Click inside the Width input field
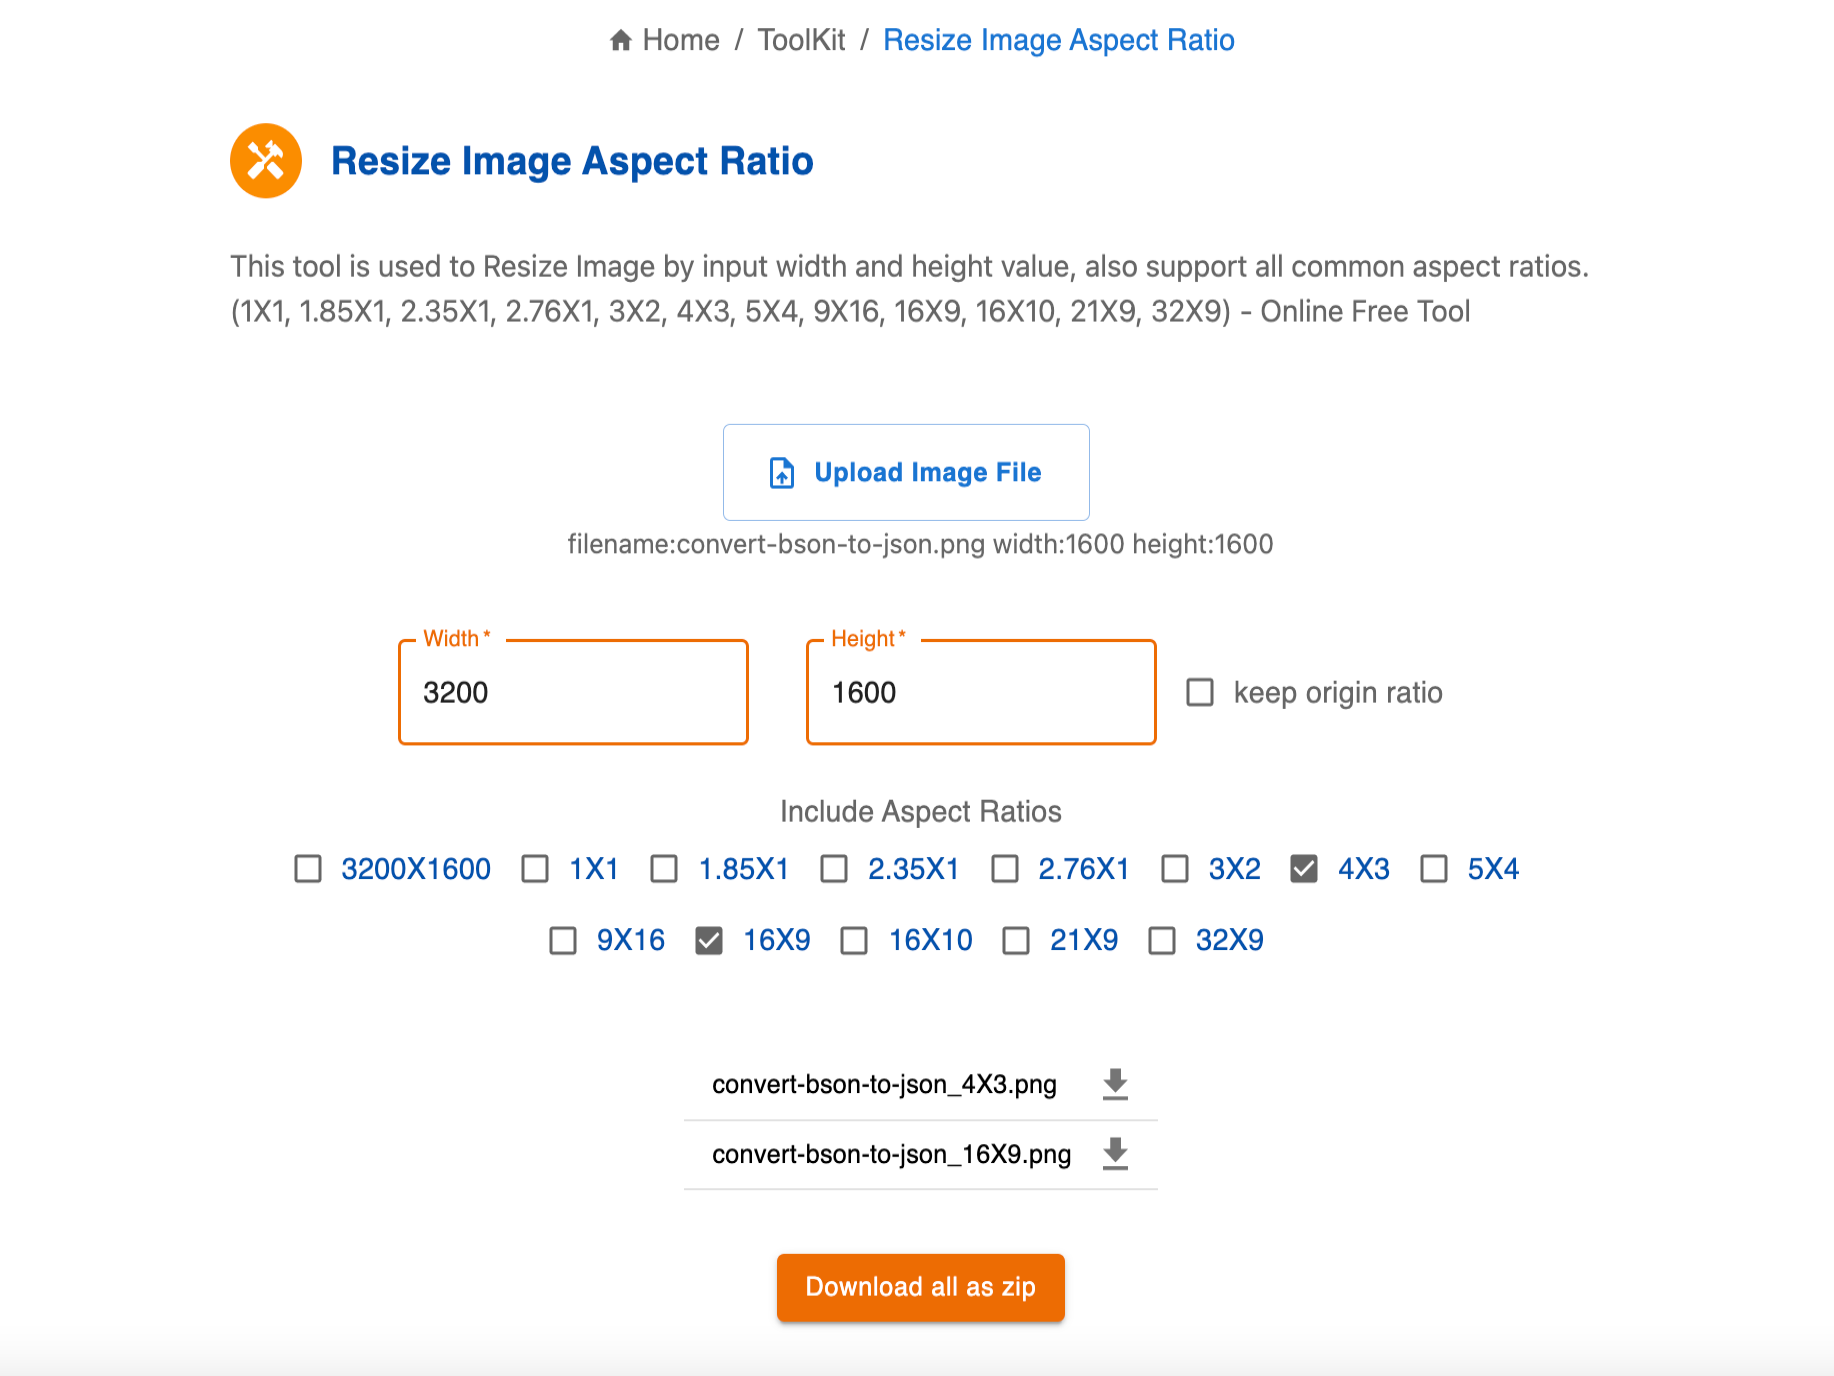Image resolution: width=1834 pixels, height=1376 pixels. pos(573,692)
